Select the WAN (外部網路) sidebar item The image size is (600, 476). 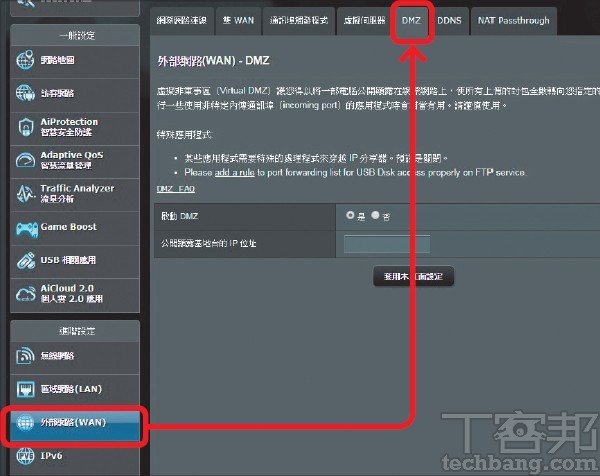(77, 423)
